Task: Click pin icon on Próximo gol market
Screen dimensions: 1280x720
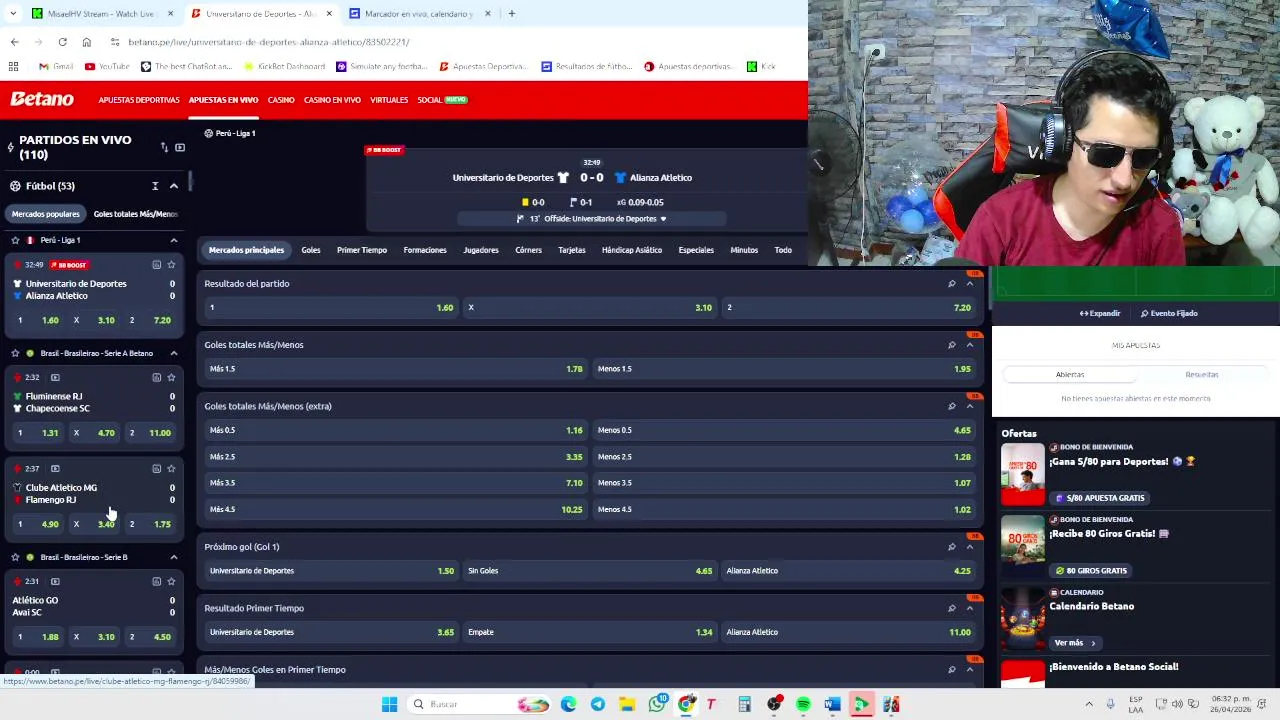Action: coord(951,547)
